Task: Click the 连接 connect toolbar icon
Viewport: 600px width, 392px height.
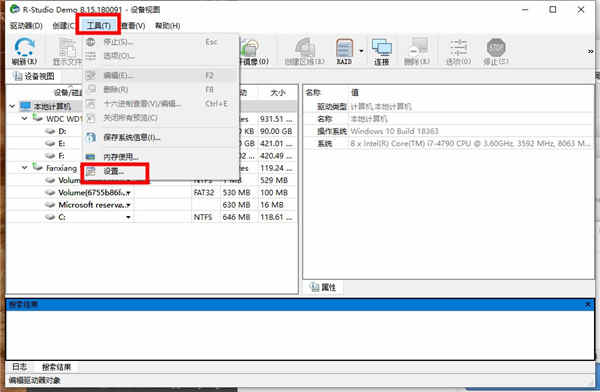Action: point(382,52)
